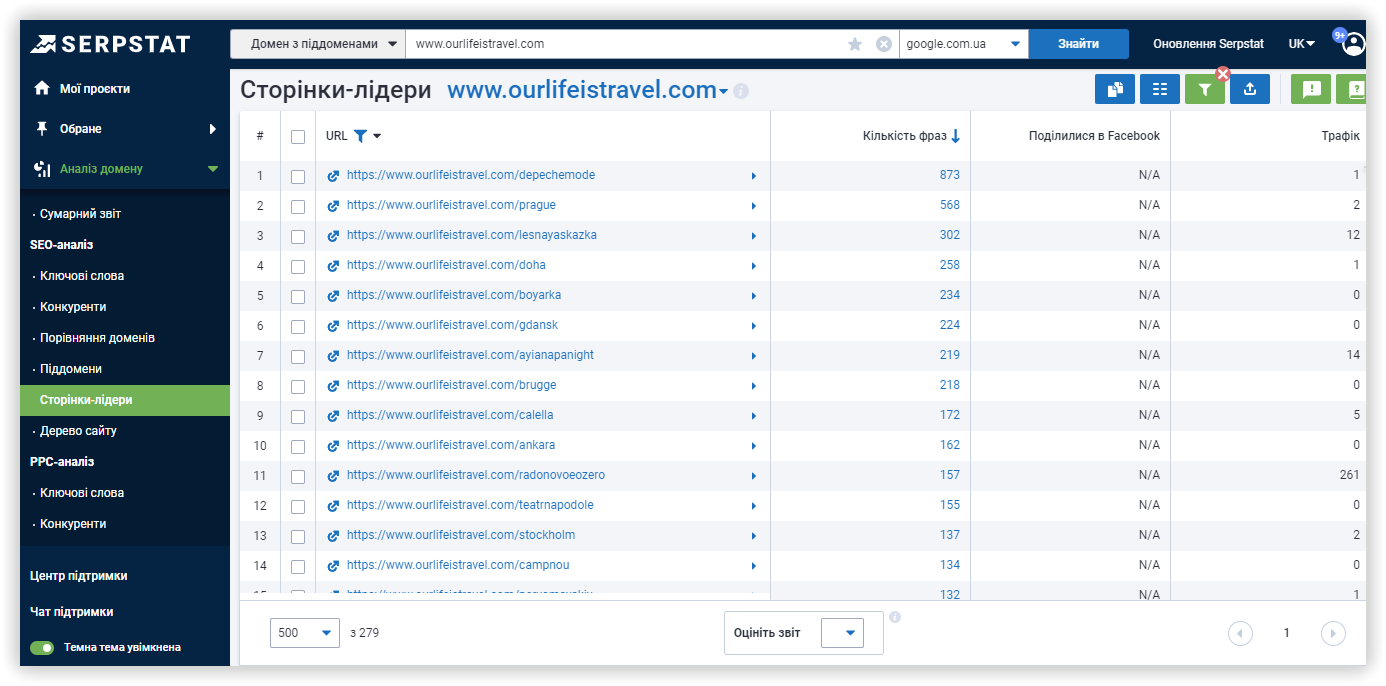Image resolution: width=1386 pixels, height=686 pixels.
Task: Open column settings toolbar icon
Action: [1160, 89]
